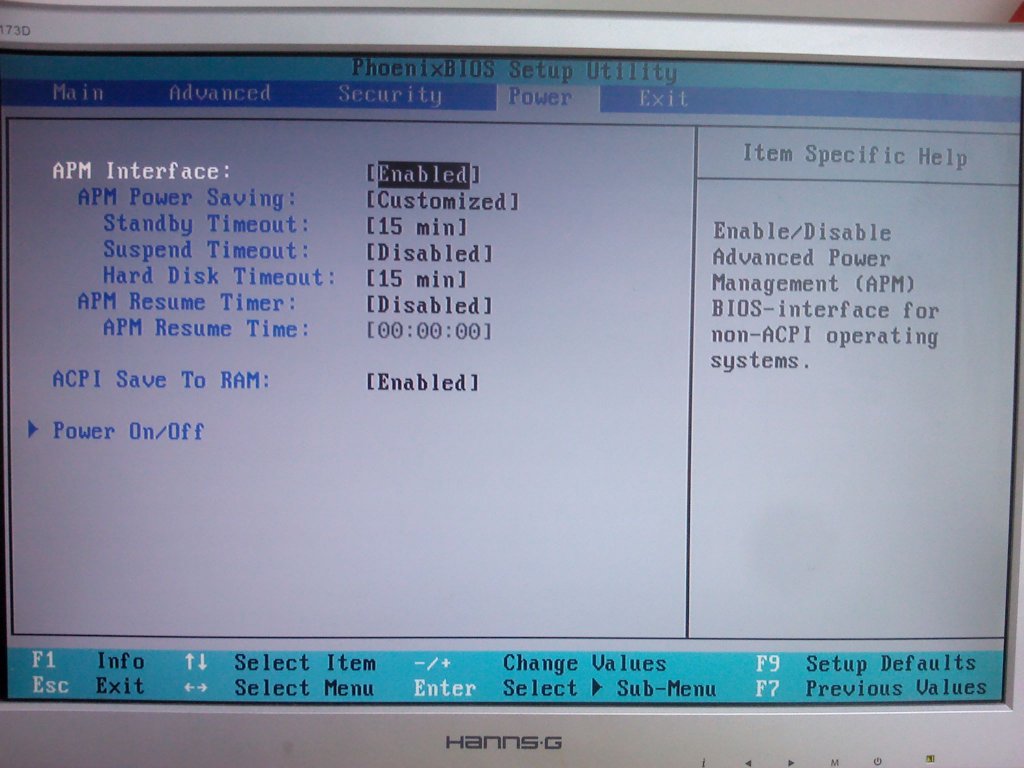
Task: Change Hard Disk Timeout 15 min value
Action: click(x=416, y=279)
